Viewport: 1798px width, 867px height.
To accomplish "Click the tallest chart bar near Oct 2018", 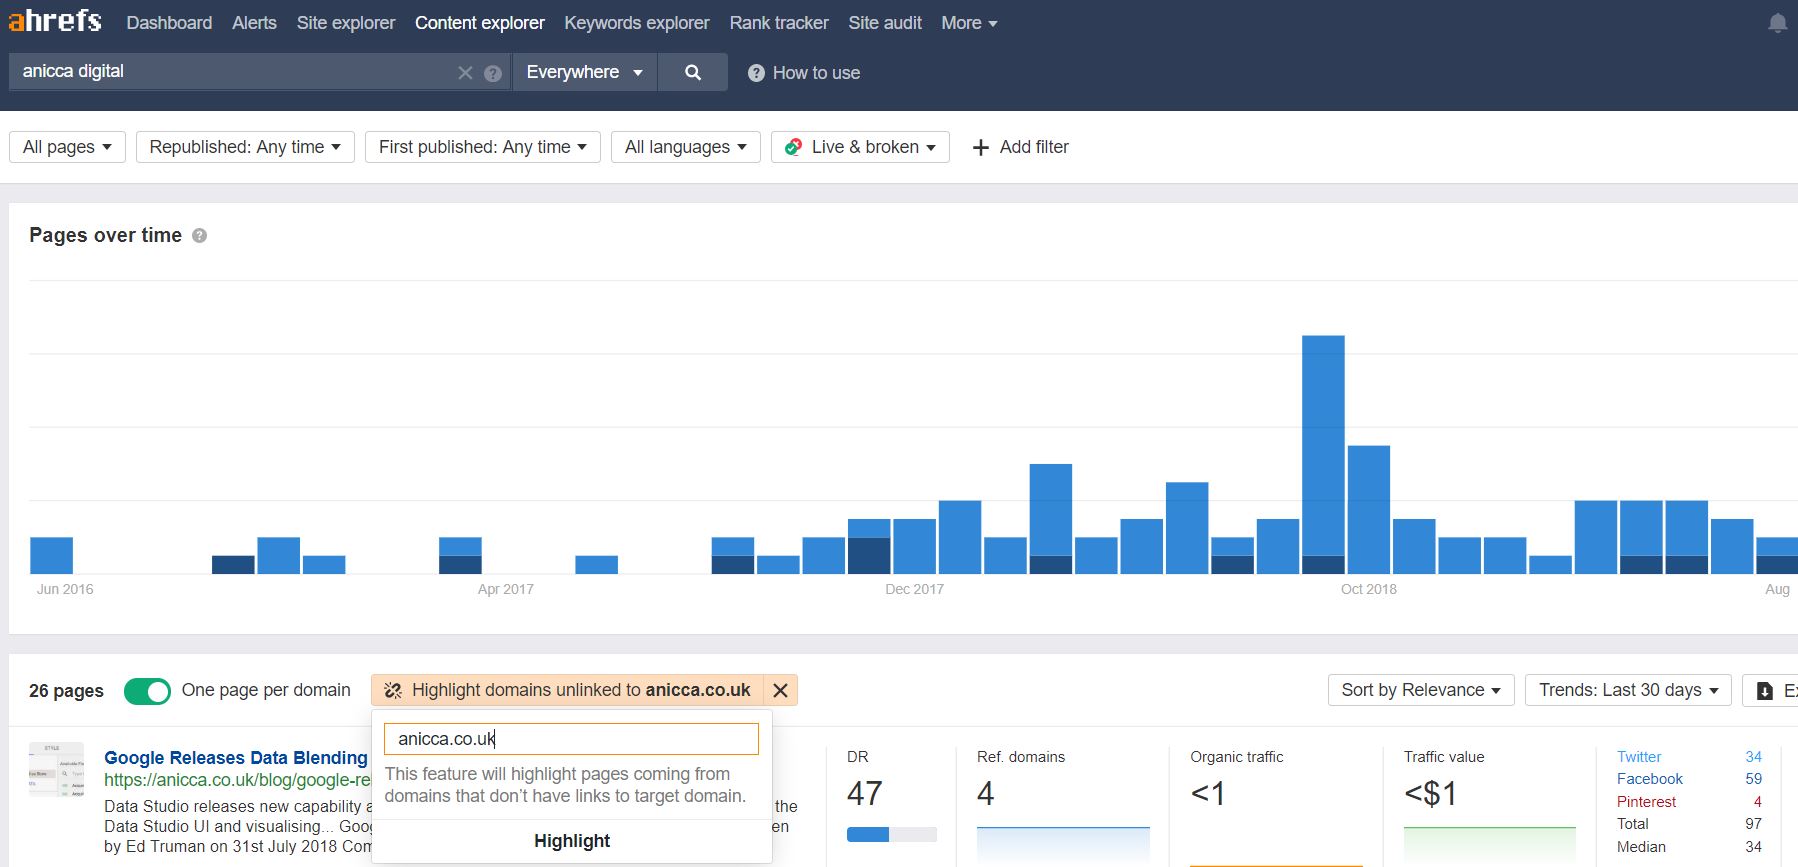I will coord(1323,454).
